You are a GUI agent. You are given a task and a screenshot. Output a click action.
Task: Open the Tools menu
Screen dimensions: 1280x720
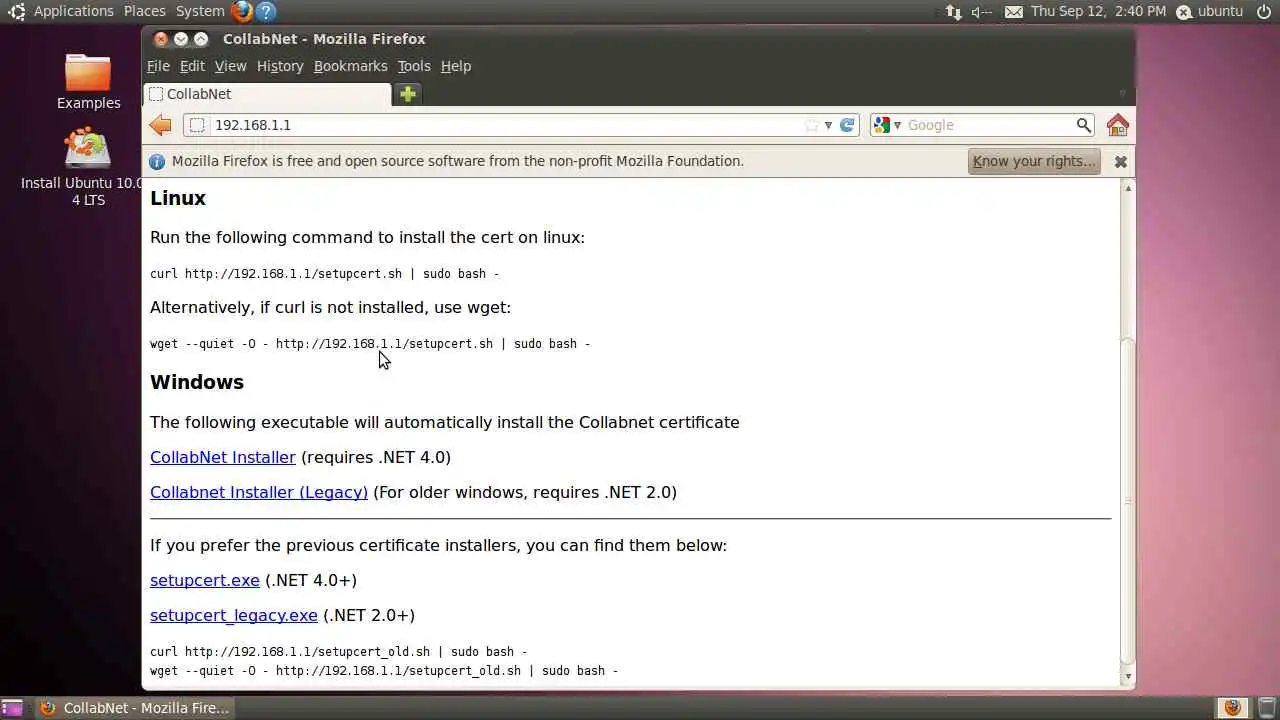tap(414, 66)
